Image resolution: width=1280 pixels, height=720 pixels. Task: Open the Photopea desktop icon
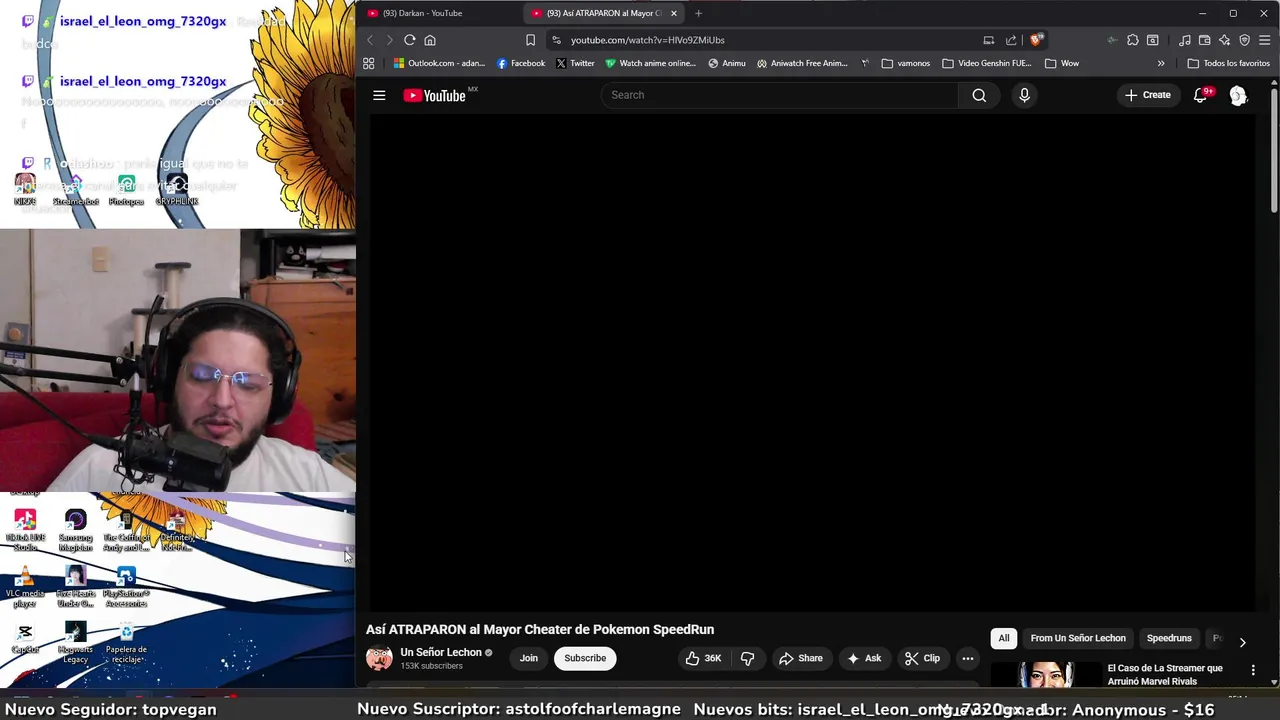click(126, 190)
